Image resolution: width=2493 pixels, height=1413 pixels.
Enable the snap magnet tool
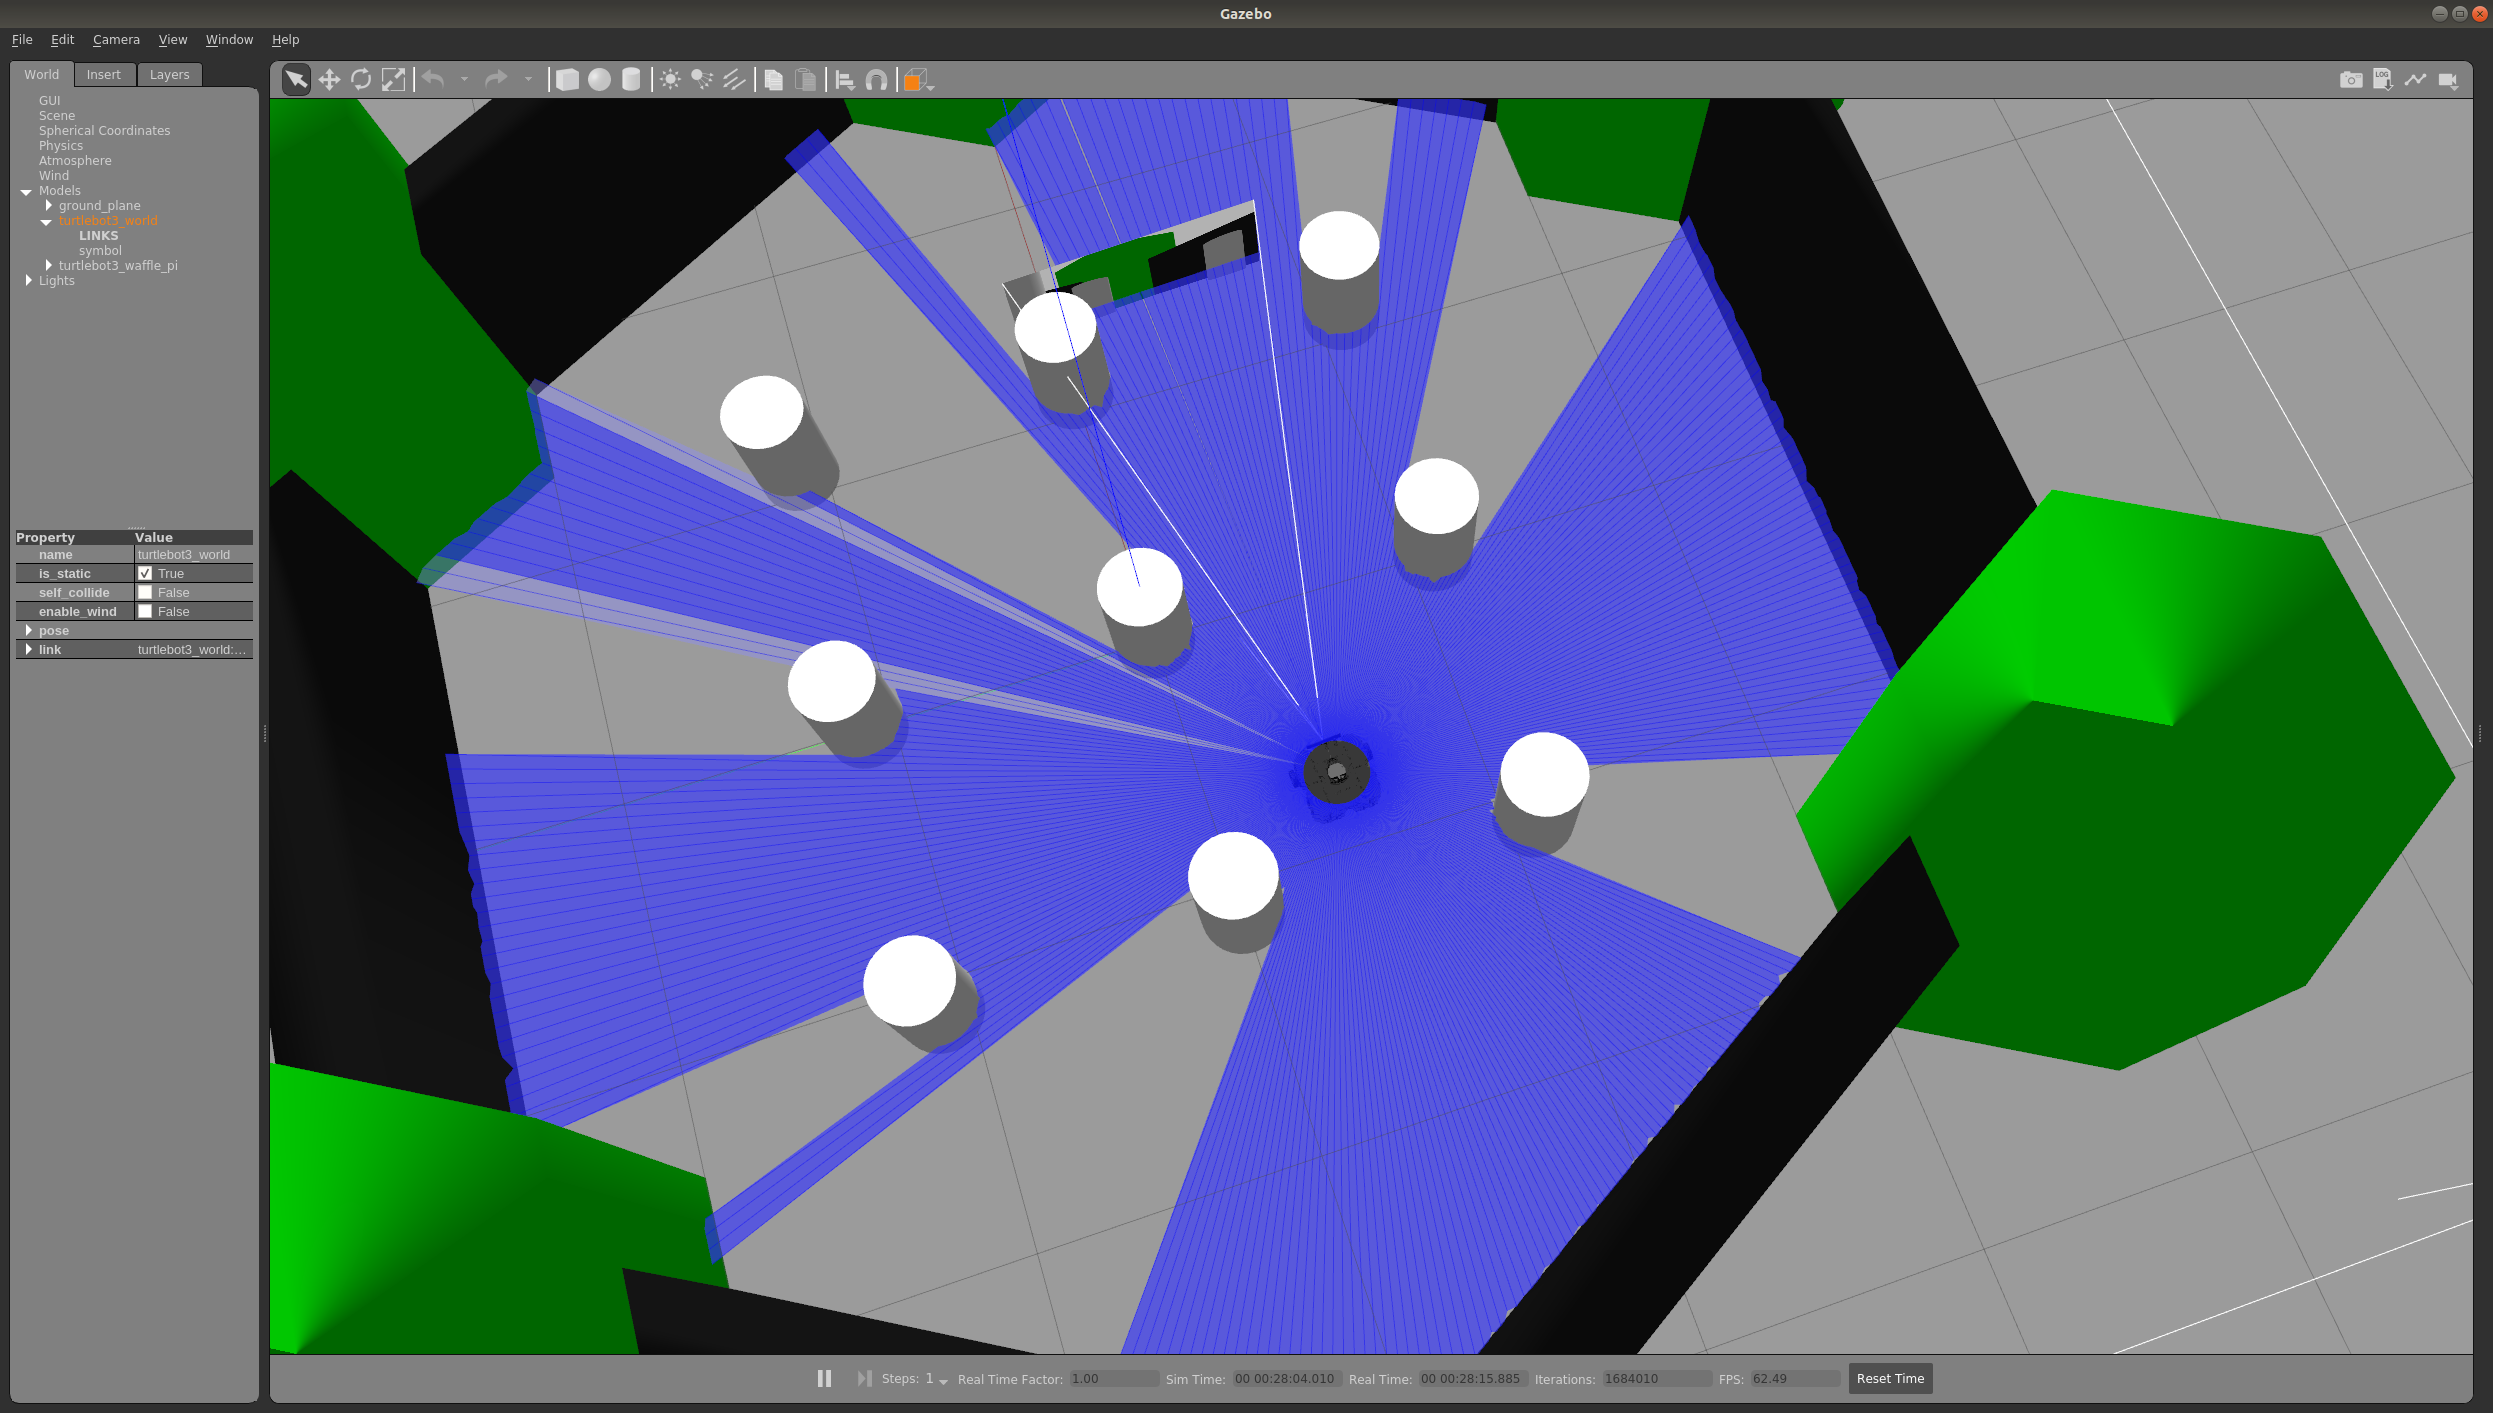tap(876, 80)
